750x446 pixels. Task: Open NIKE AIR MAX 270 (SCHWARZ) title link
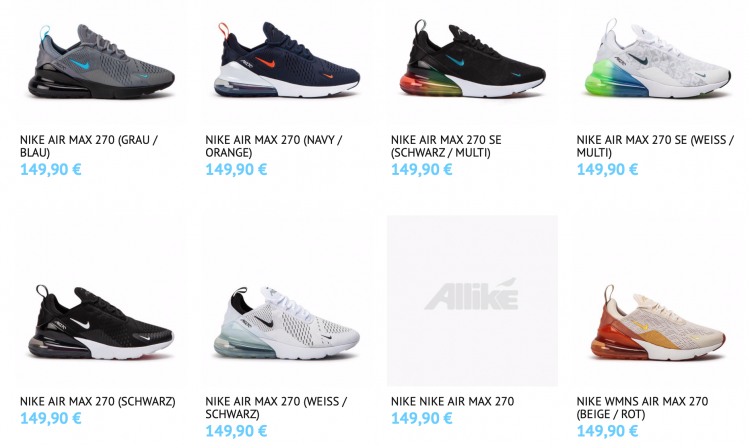[x=98, y=401]
